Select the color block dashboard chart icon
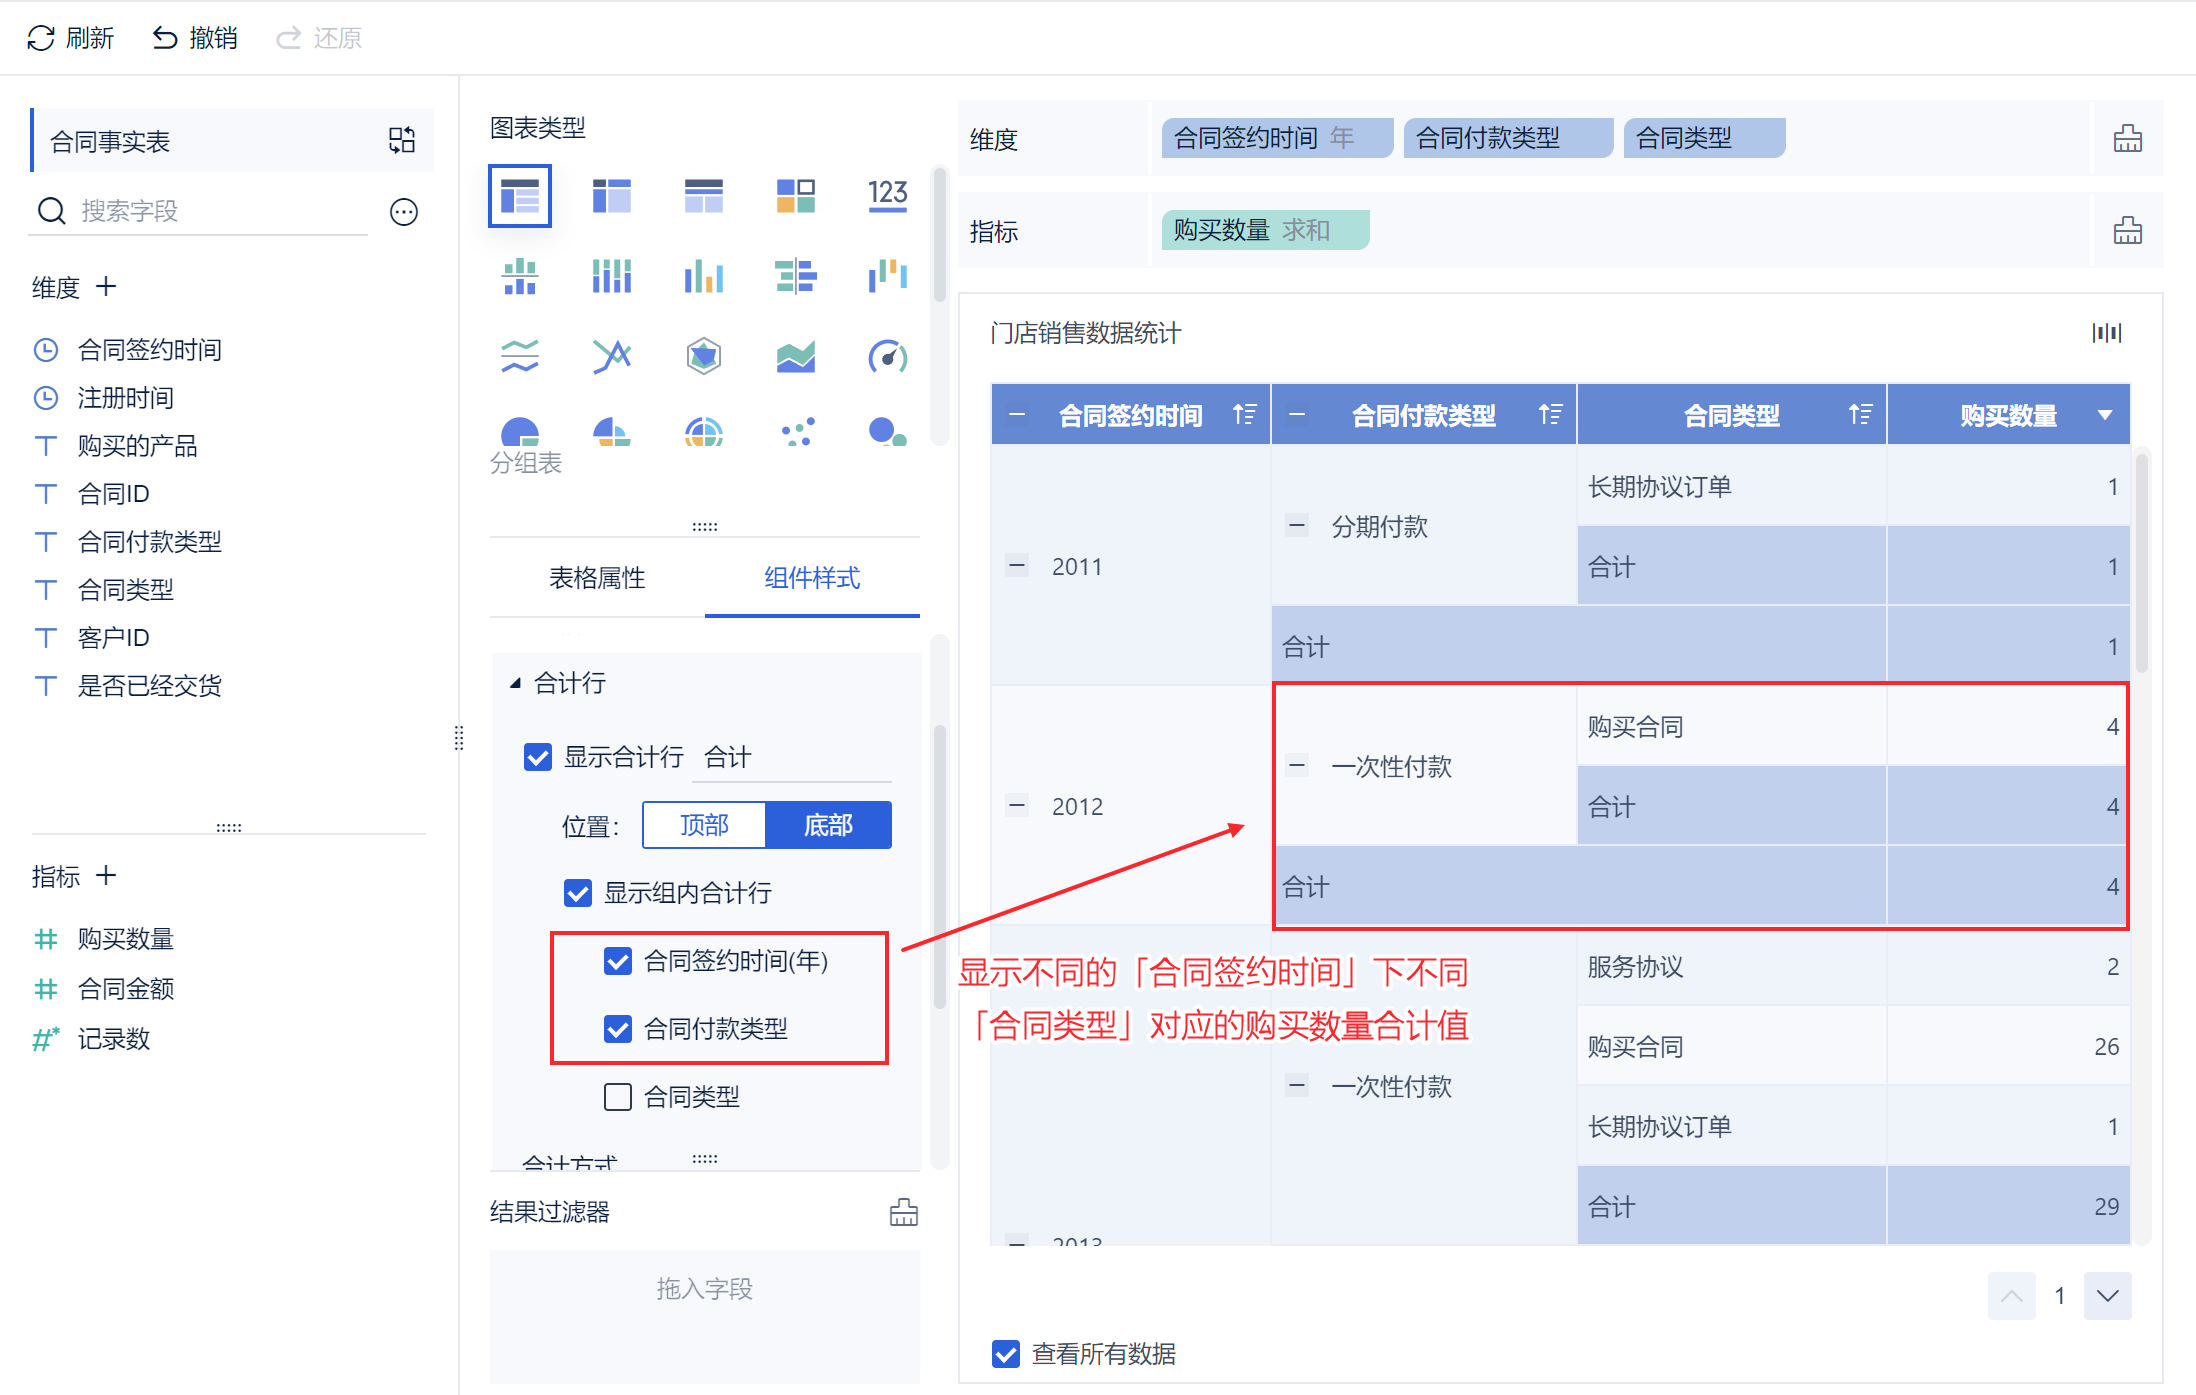 pos(796,196)
